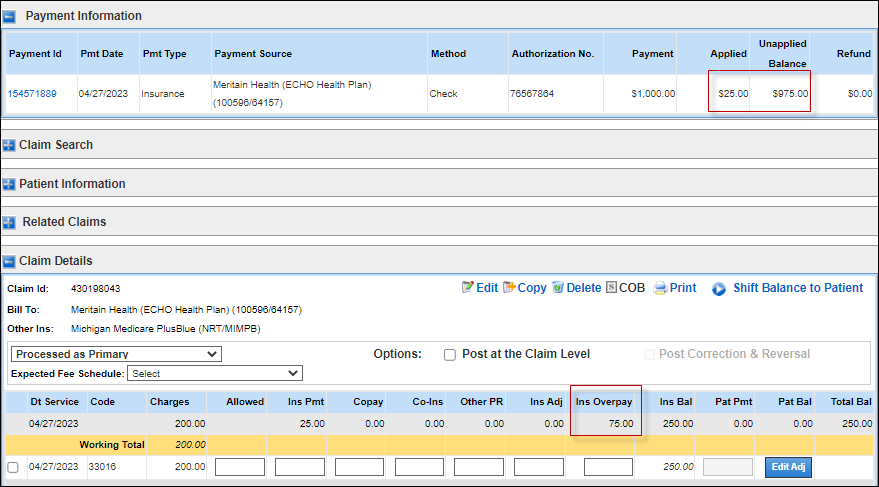Click the Print printer icon
The width and height of the screenshot is (879, 487).
[660, 288]
